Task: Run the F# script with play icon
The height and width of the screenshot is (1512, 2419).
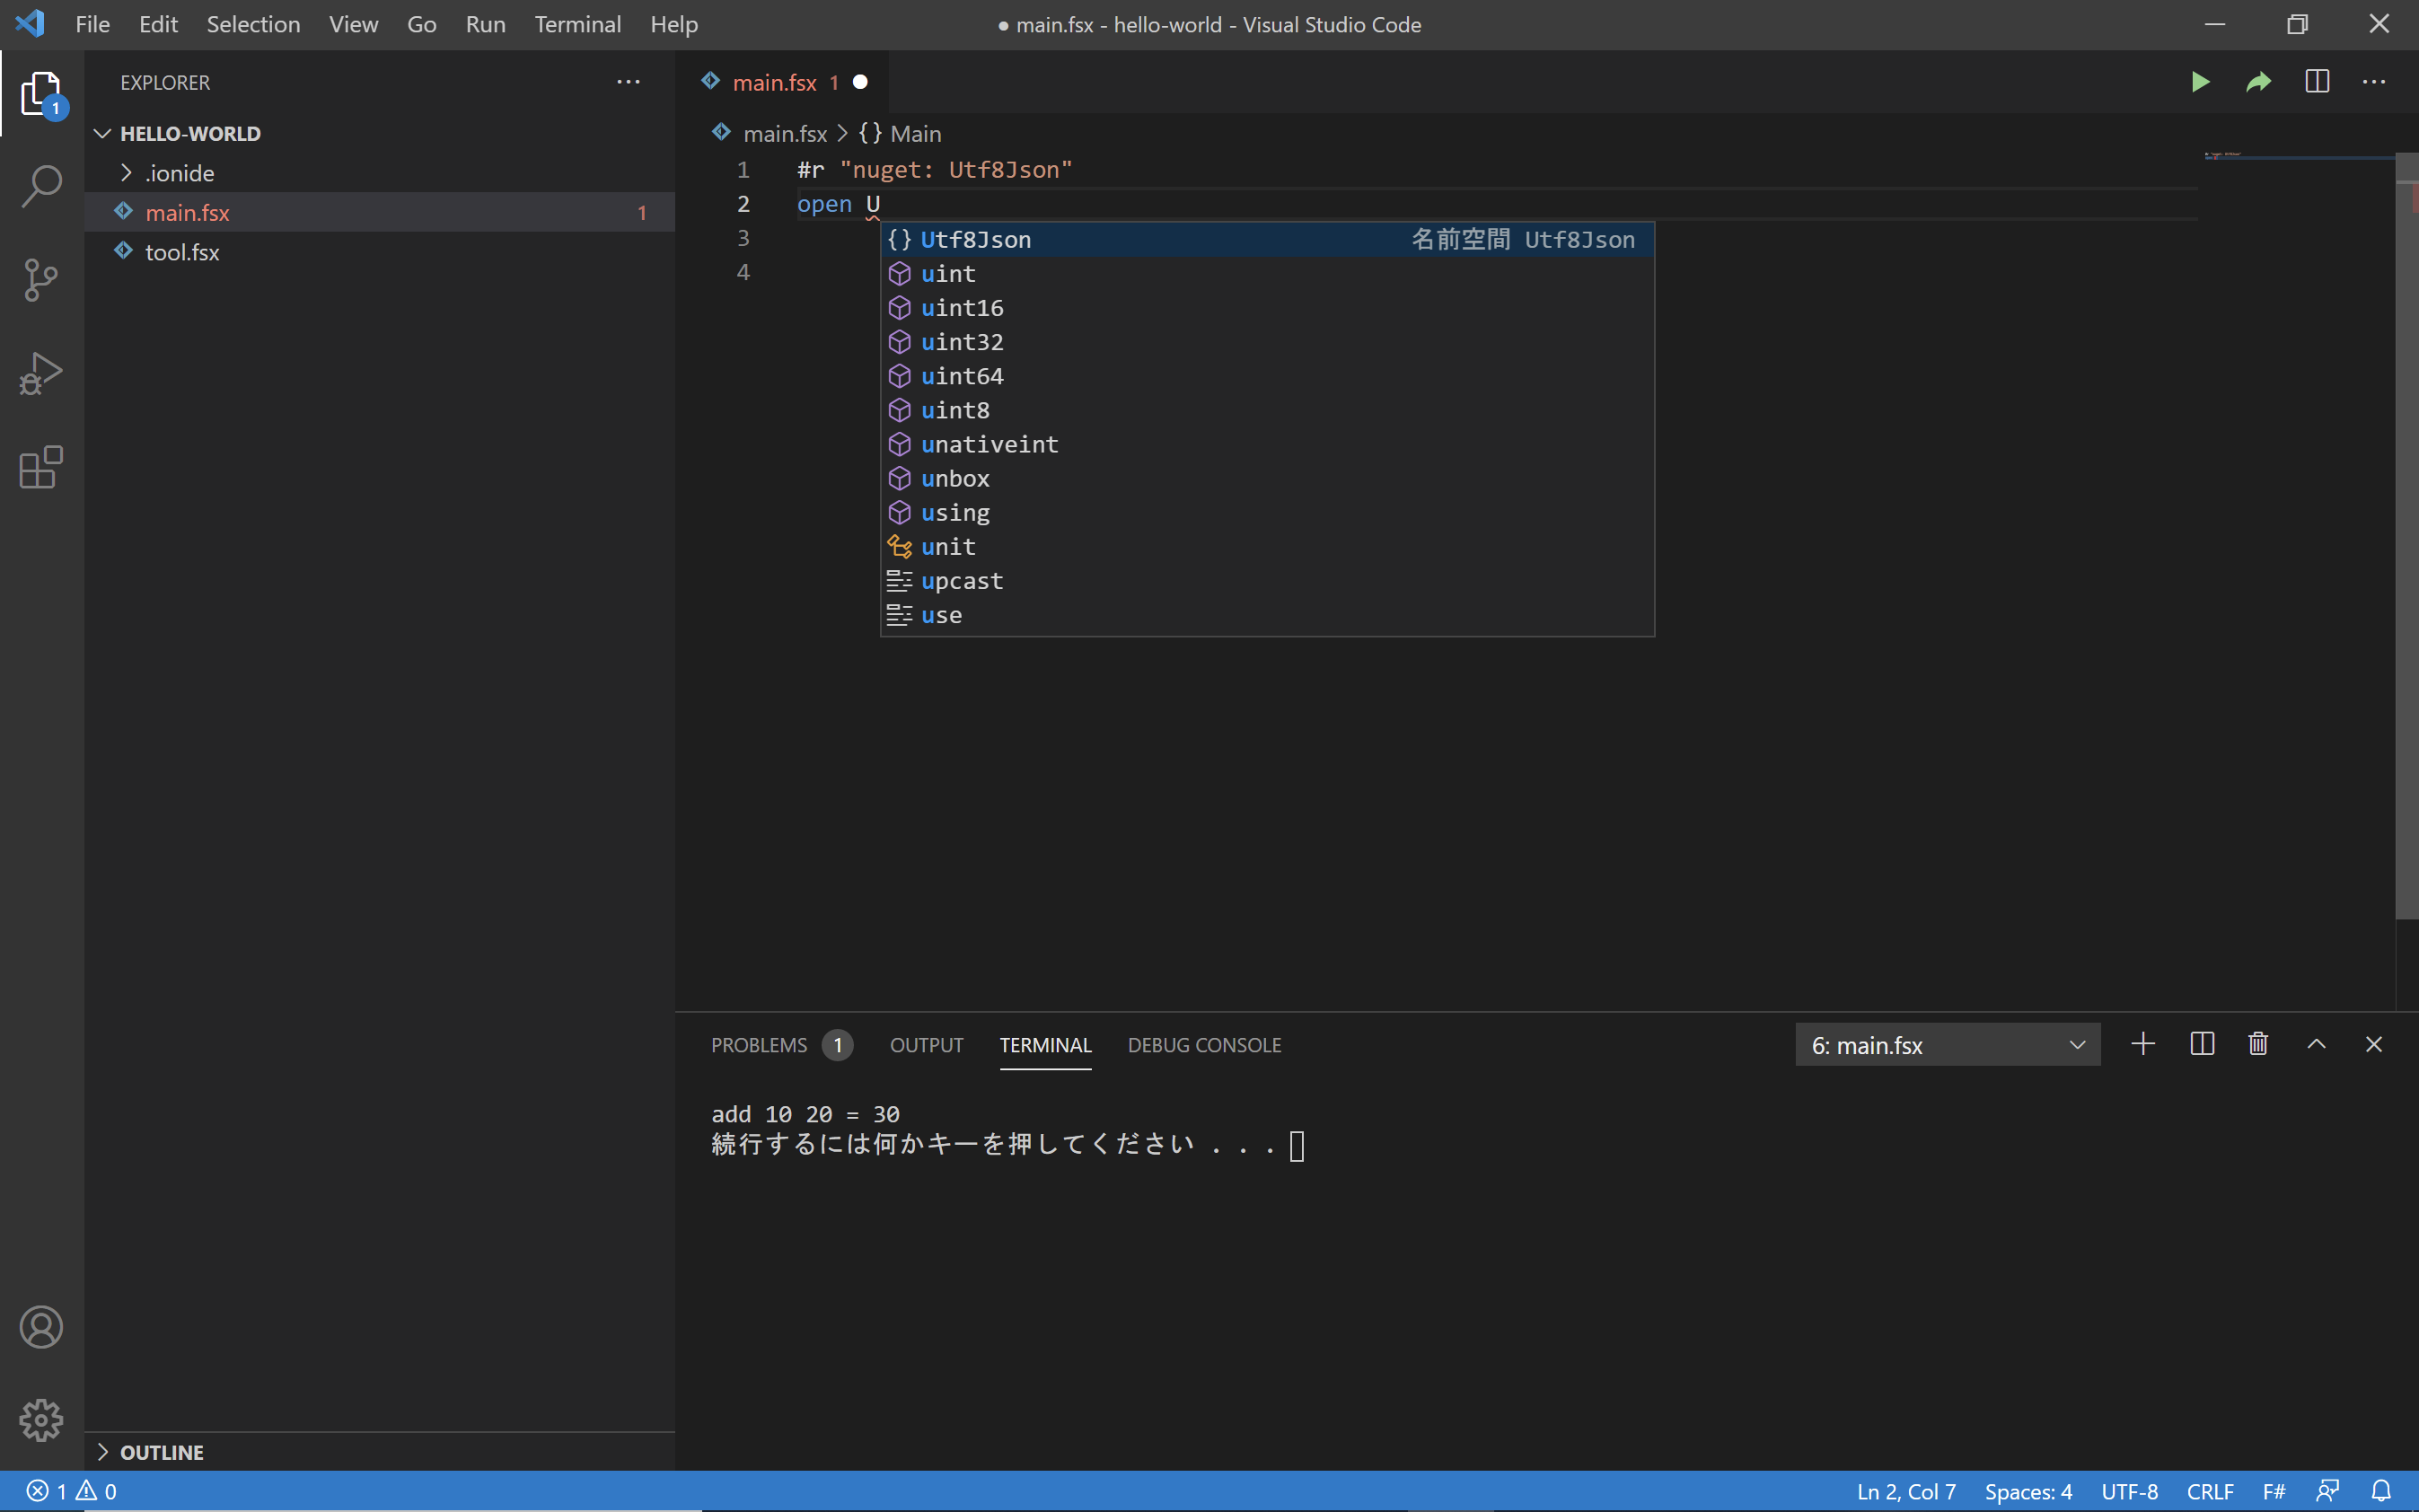Action: [x=2200, y=82]
